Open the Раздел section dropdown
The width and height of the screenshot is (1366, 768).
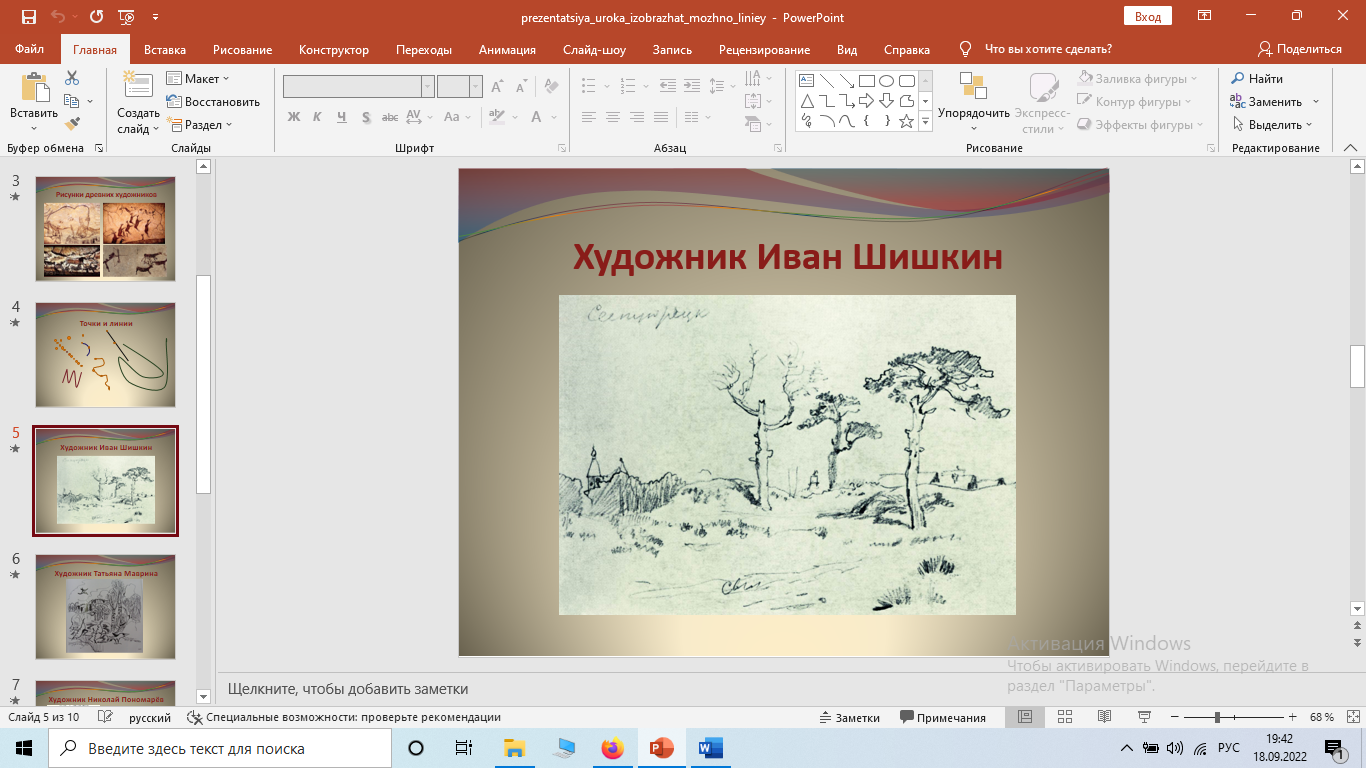click(x=200, y=124)
